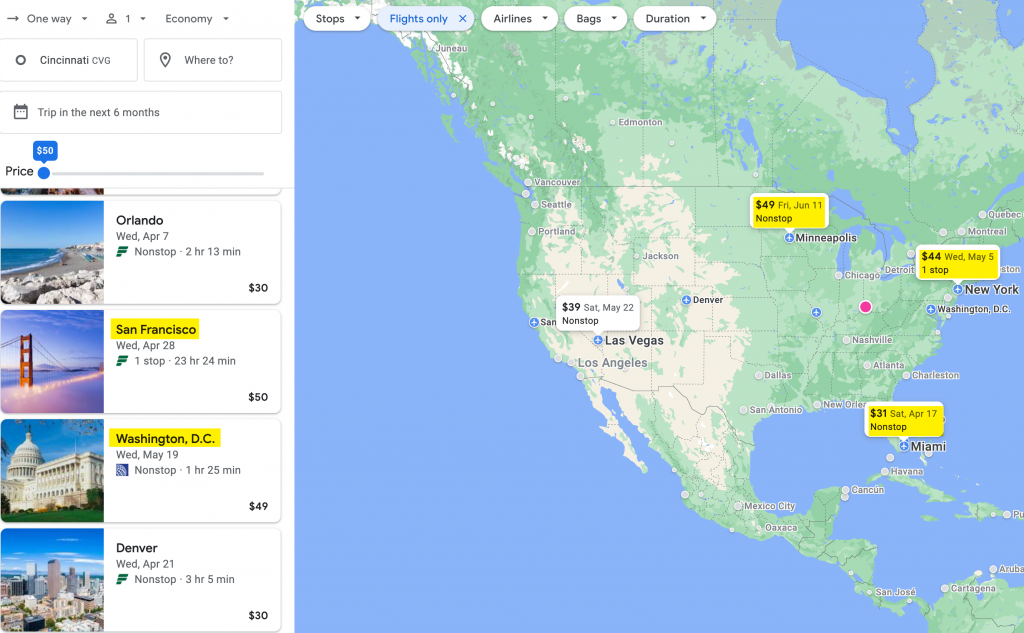Click the Havana city dot on map

pyautogui.click(x=885, y=471)
